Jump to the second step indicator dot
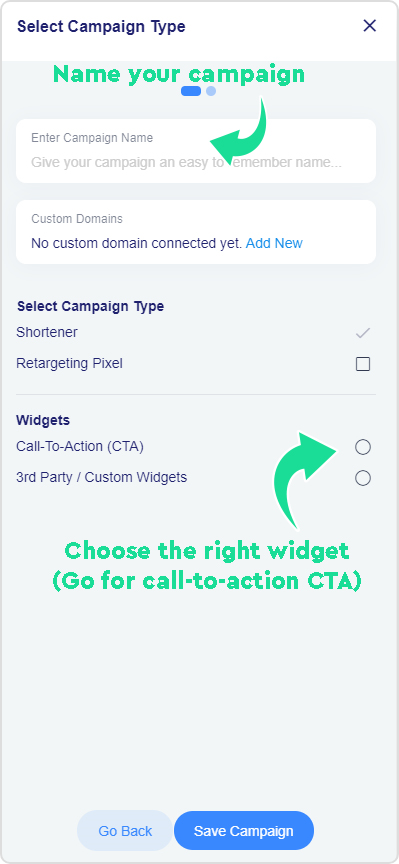The height and width of the screenshot is (864, 399). 211,91
